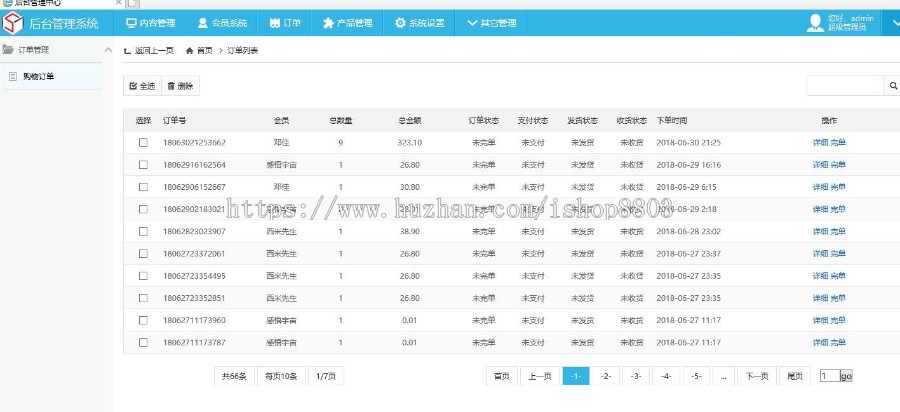Viewport: 900px width, 412px height.
Task: Open 详细 for order 18062823023907
Action: pos(820,231)
